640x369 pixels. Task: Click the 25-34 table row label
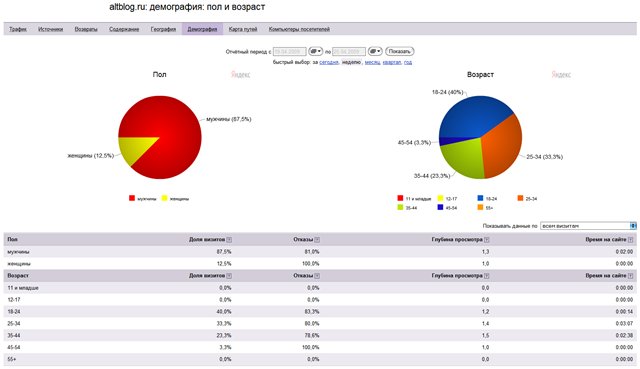[x=14, y=324]
